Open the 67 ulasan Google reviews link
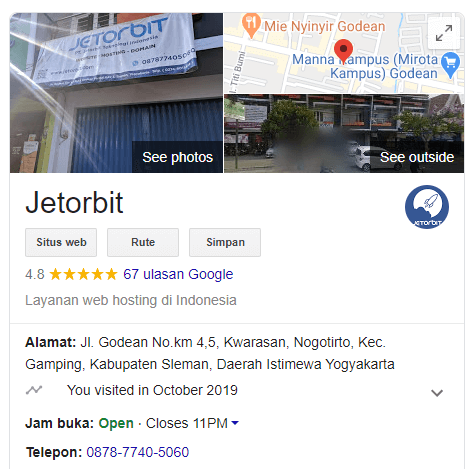This screenshot has height=469, width=471. pos(178,274)
